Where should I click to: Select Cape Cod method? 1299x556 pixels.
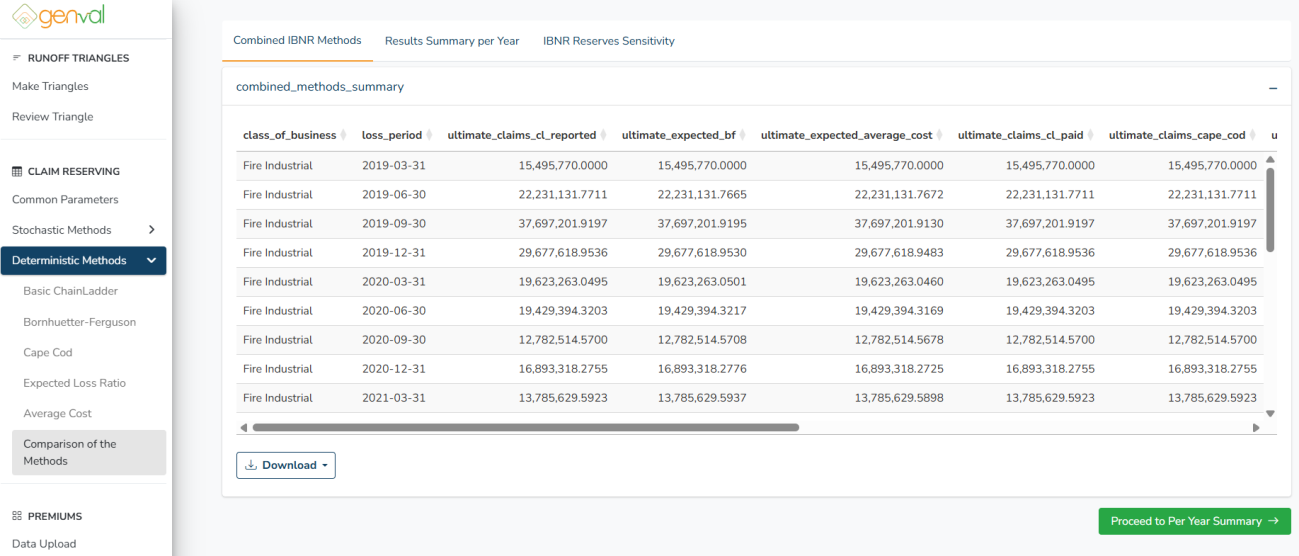click(x=48, y=352)
